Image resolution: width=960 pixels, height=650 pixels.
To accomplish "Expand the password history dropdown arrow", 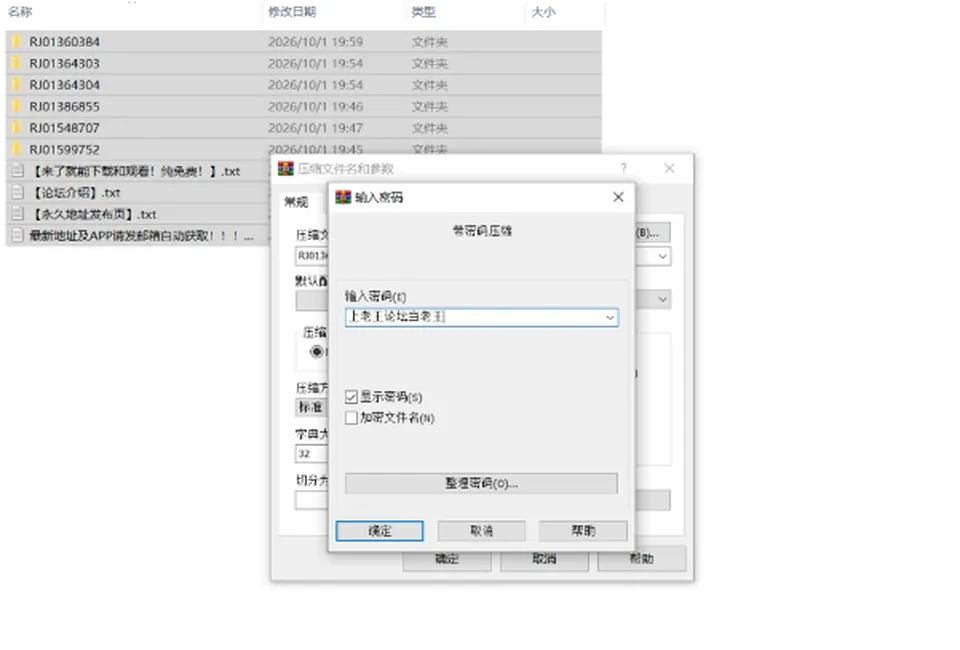I will tap(610, 318).
